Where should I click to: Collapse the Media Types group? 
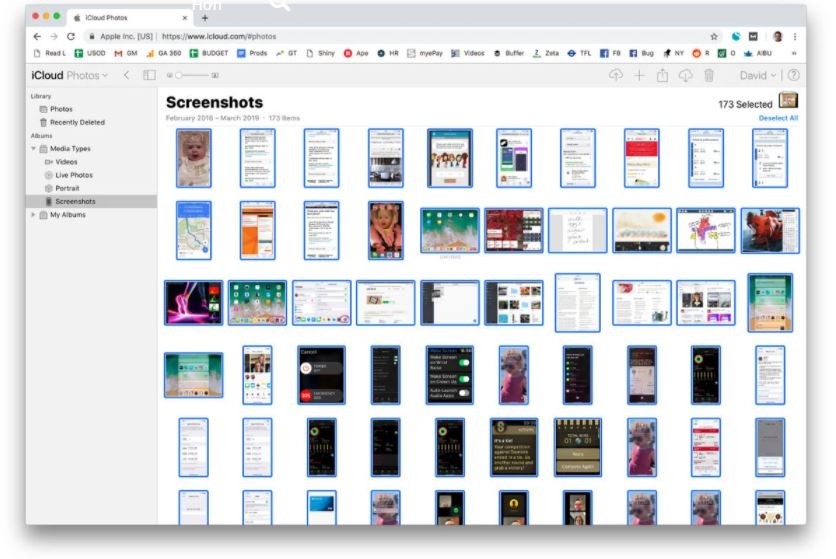coord(33,148)
